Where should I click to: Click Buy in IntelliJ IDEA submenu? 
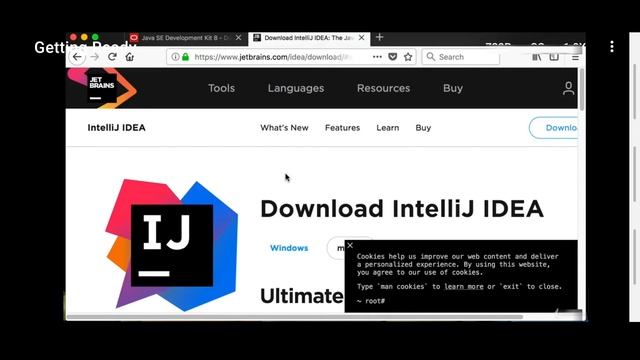(423, 128)
